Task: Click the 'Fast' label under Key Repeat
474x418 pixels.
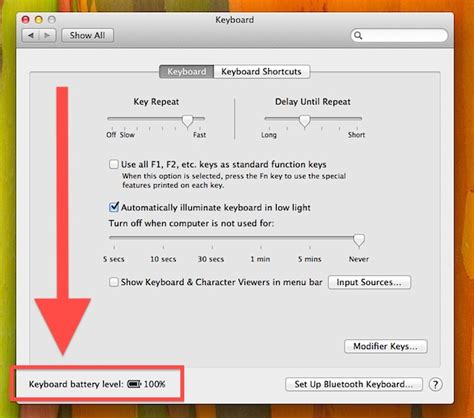Action: [x=199, y=135]
